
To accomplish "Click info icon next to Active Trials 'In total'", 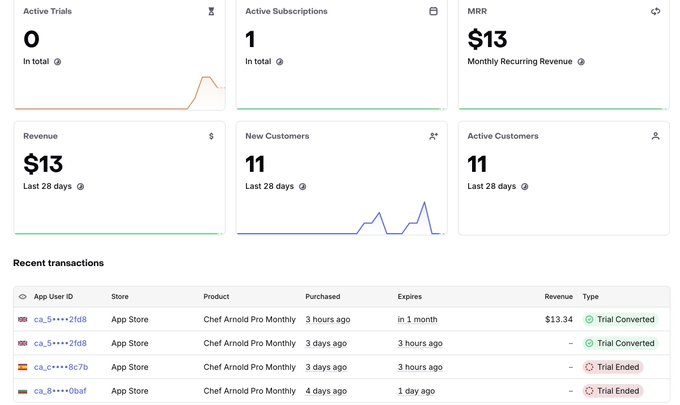I will click(x=57, y=62).
